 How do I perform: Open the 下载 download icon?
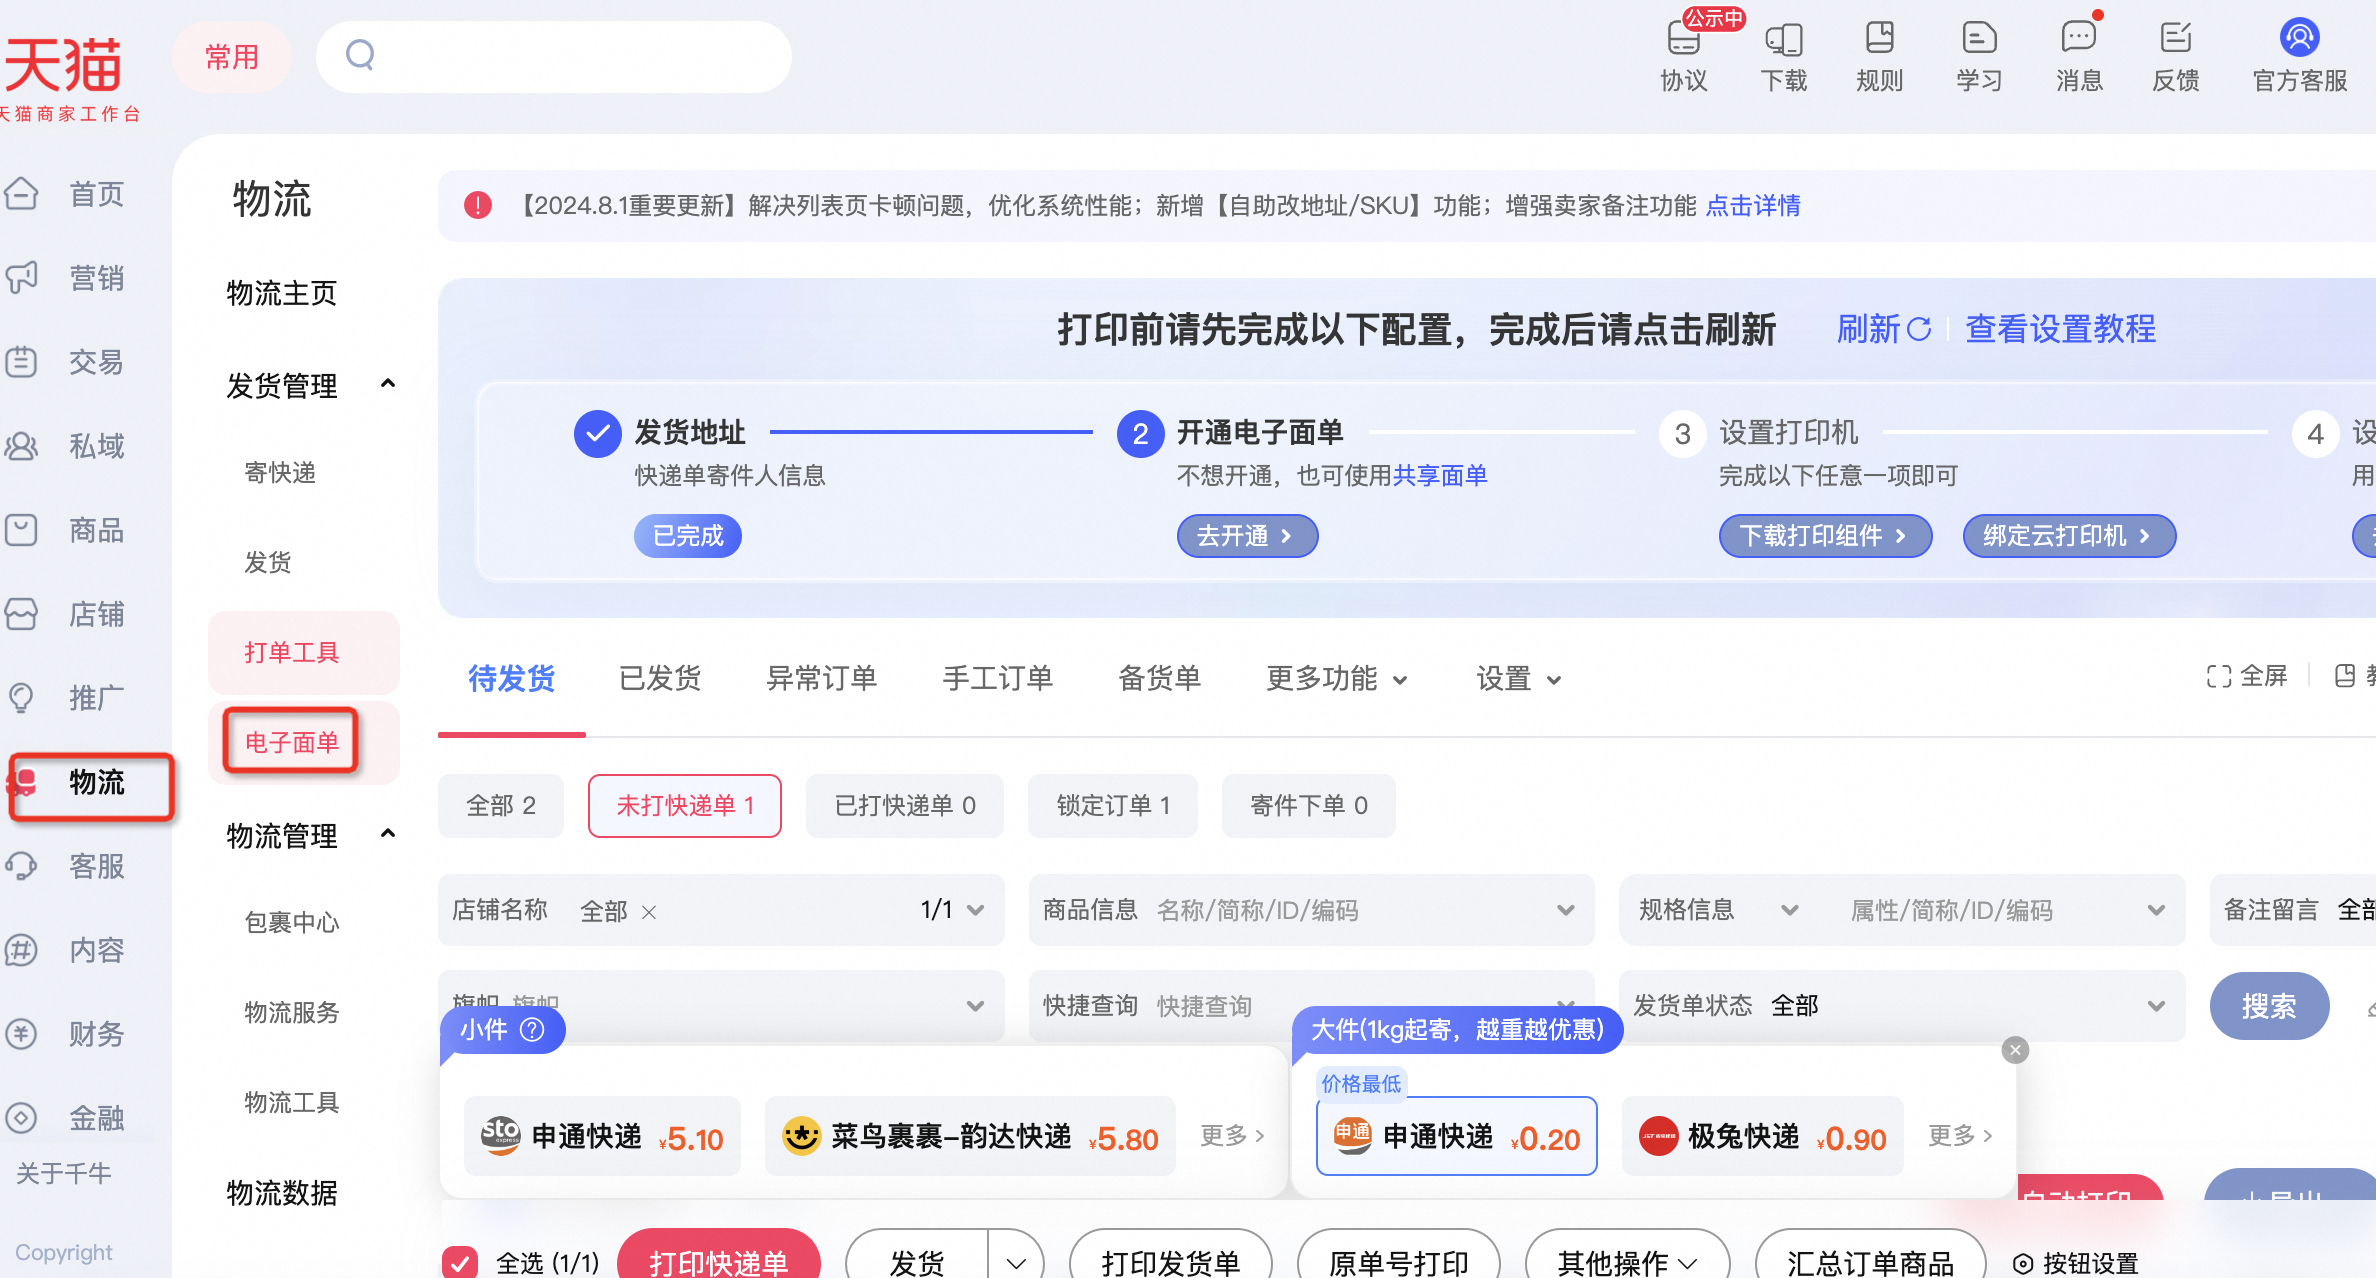coord(1784,39)
